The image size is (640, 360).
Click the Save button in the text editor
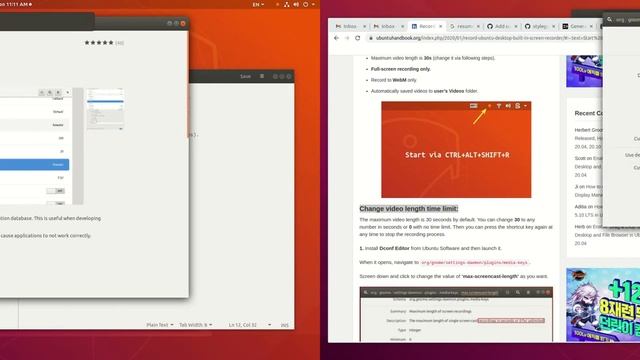245,76
